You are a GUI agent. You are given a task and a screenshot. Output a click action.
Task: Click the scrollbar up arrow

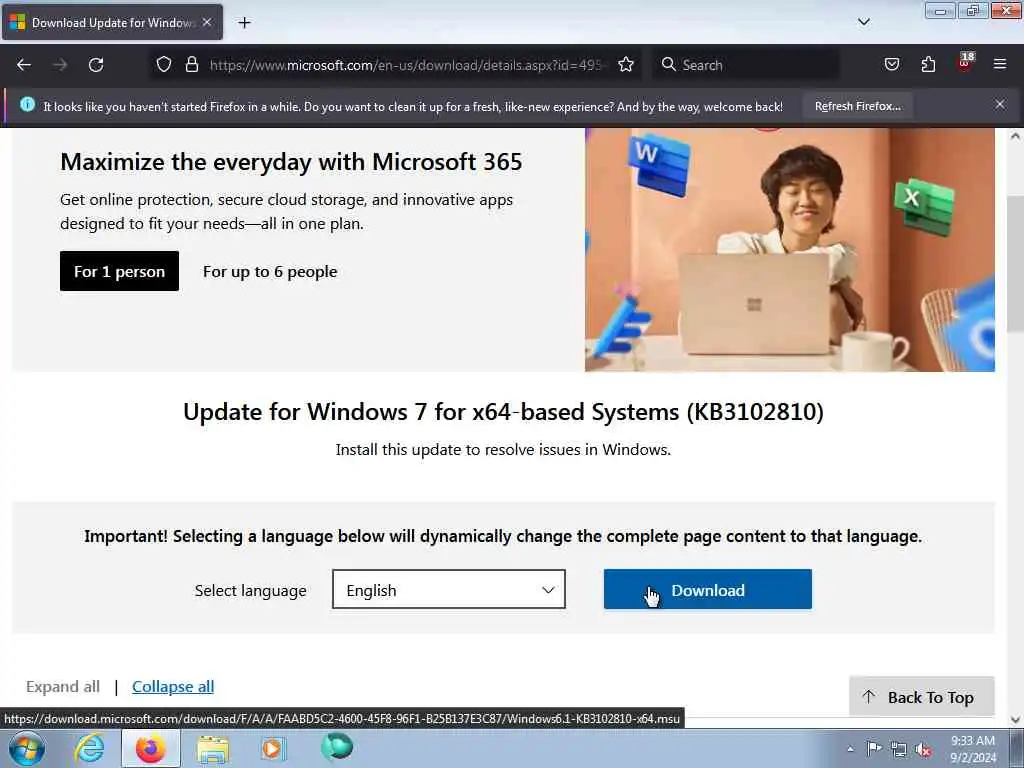1015,136
